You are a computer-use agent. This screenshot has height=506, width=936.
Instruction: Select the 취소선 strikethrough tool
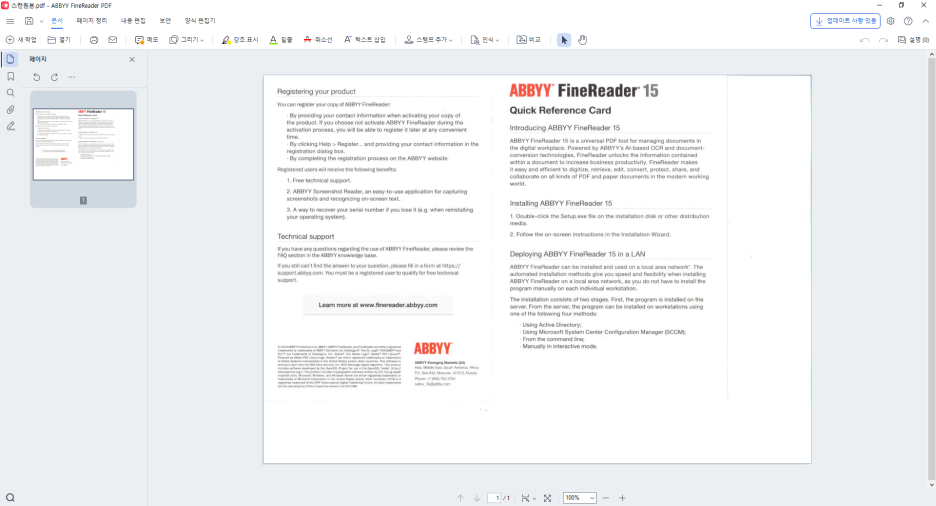tap(318, 40)
